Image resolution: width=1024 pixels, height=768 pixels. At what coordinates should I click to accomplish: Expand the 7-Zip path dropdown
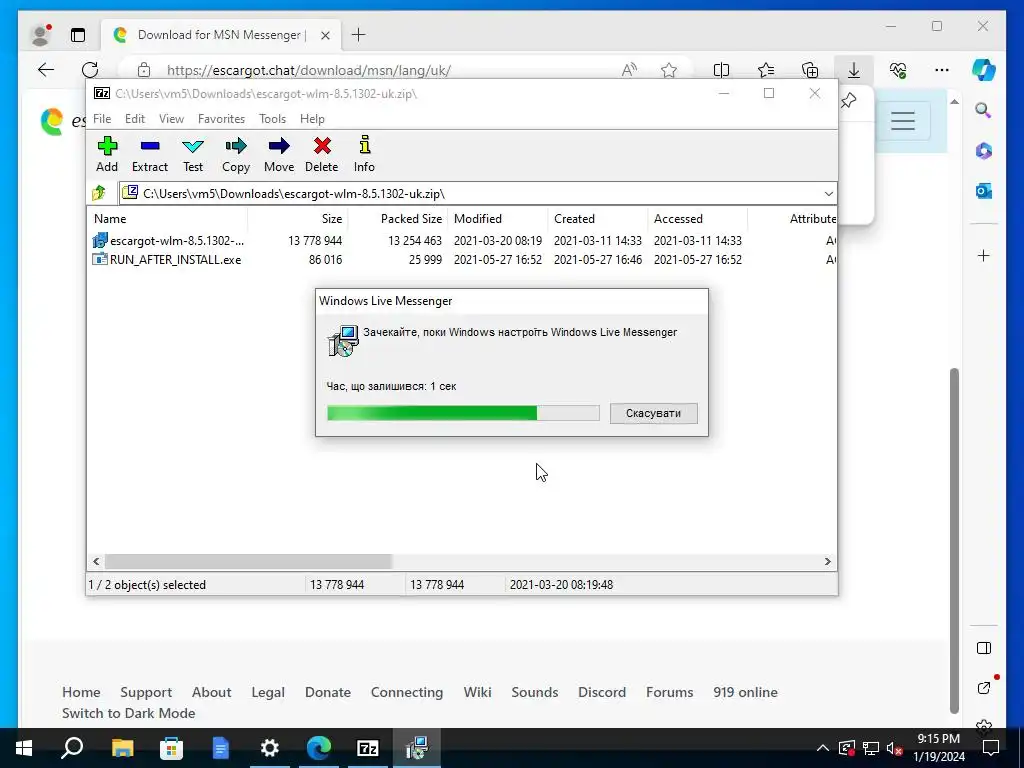[x=828, y=193]
